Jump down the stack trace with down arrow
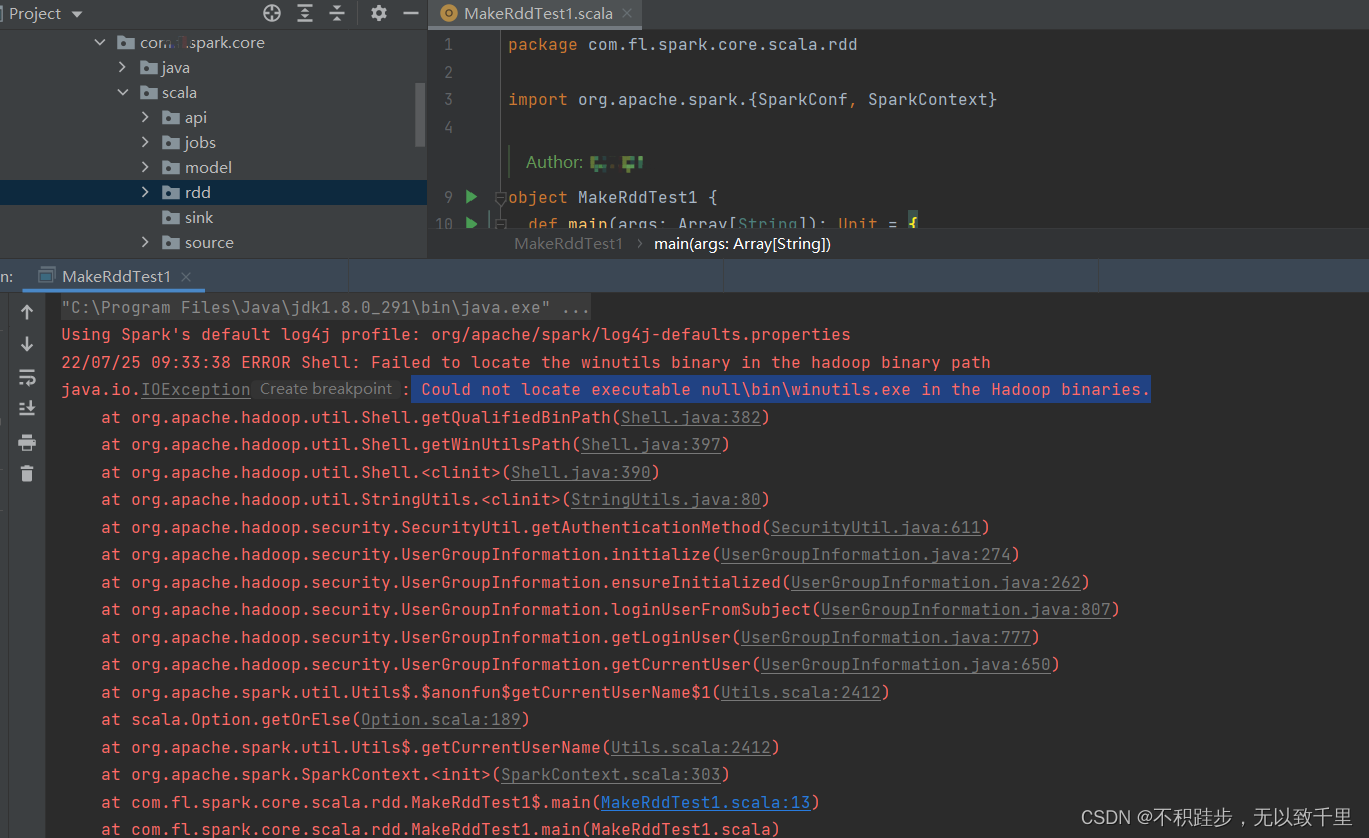The height and width of the screenshot is (838, 1369). pyautogui.click(x=27, y=344)
